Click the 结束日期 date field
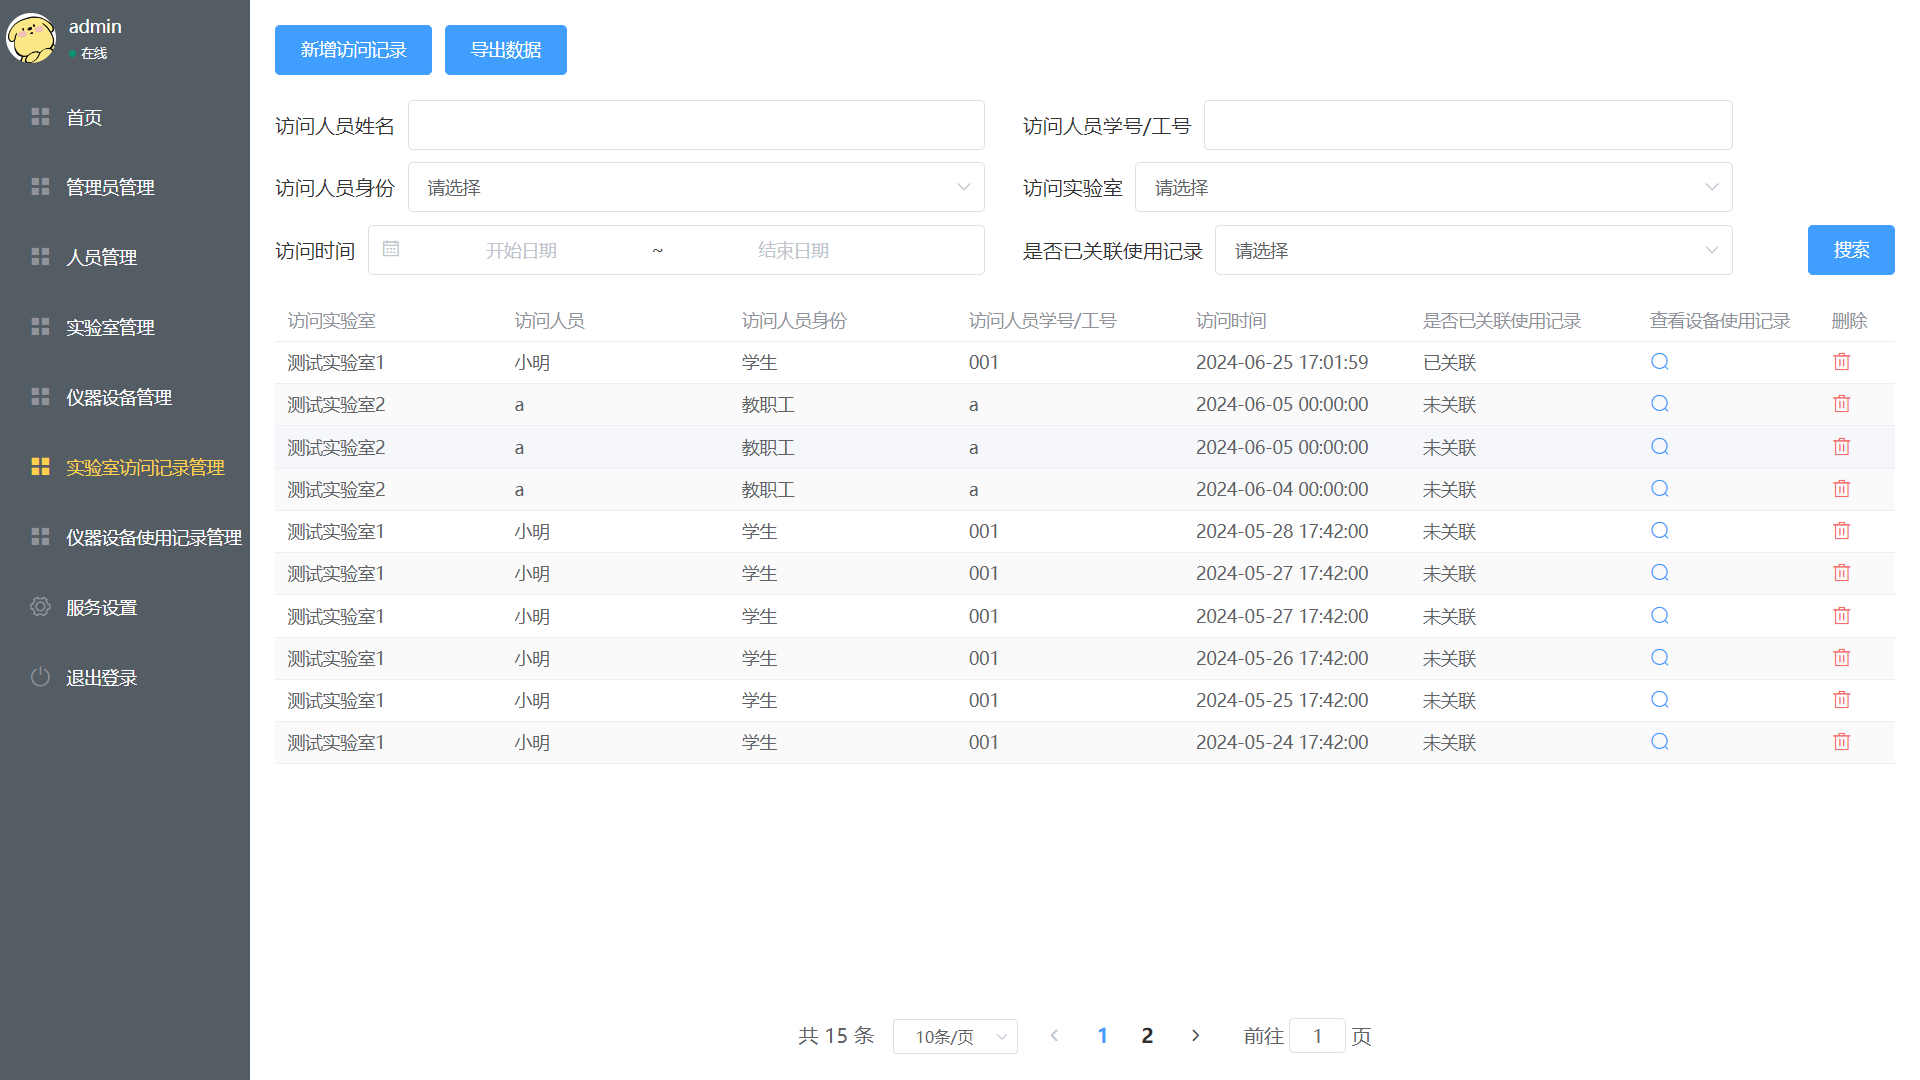The height and width of the screenshot is (1080, 1920). click(x=793, y=250)
